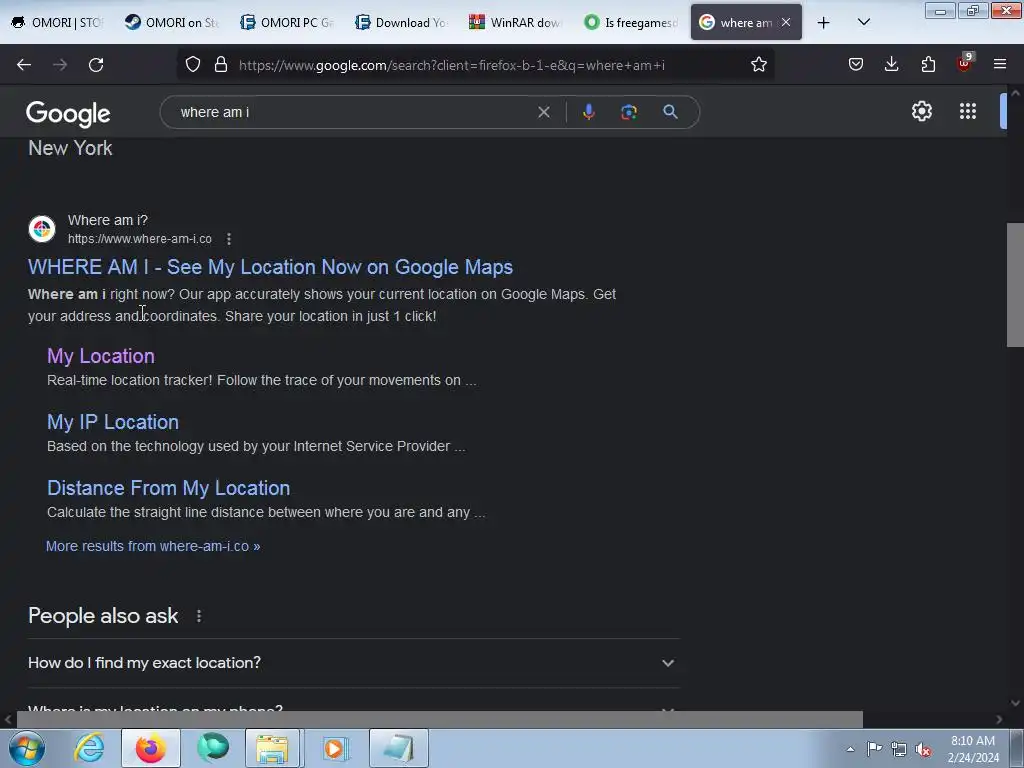This screenshot has width=1024, height=768.
Task: Open More results from where-am-i.co
Action: pyautogui.click(x=153, y=546)
